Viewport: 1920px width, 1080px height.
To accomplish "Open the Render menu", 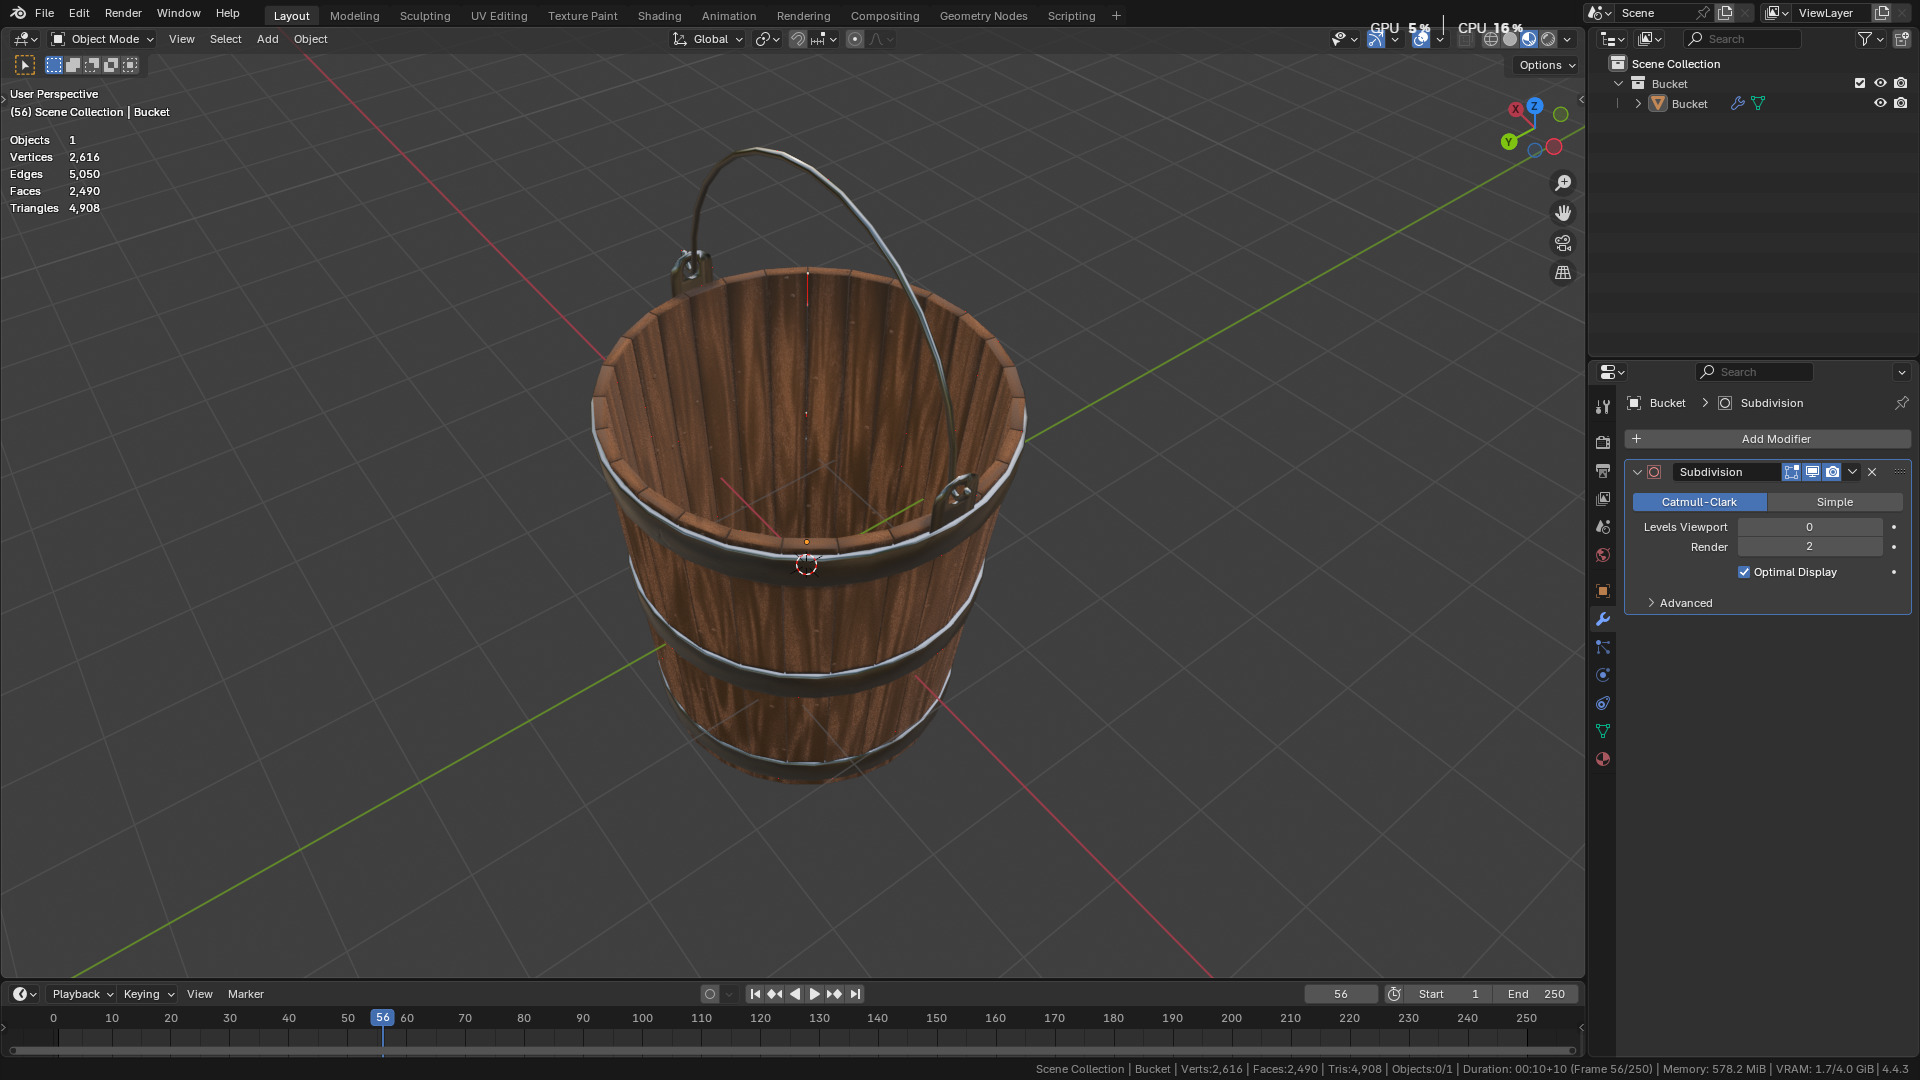I will [123, 13].
